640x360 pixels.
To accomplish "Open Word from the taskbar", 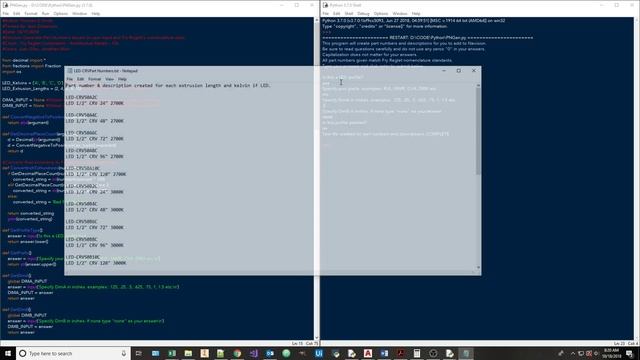I will [x=384, y=353].
